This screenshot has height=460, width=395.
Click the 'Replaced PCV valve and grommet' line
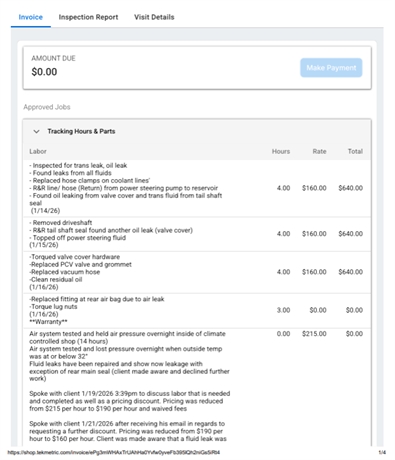tap(80, 264)
